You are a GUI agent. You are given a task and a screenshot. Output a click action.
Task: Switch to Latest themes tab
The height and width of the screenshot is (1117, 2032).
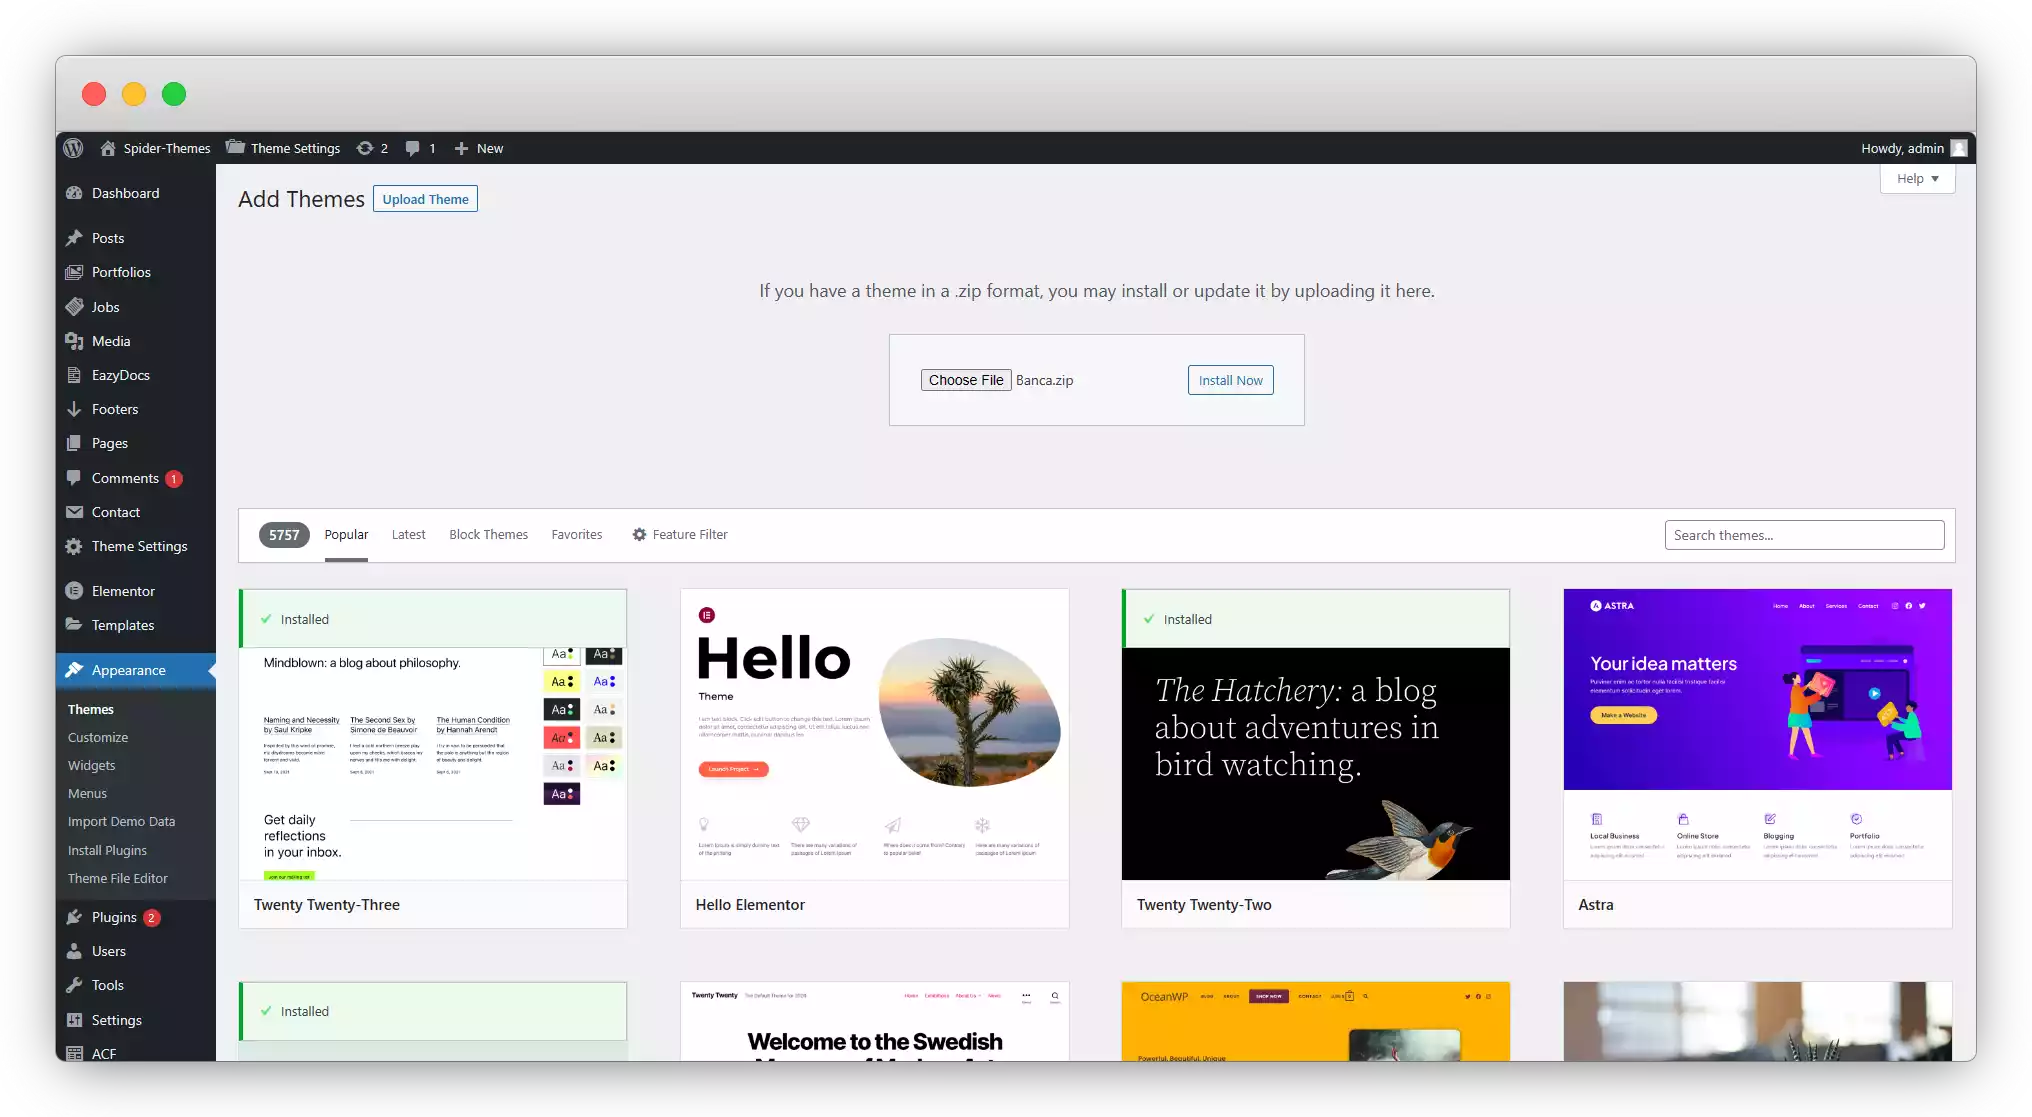[408, 535]
